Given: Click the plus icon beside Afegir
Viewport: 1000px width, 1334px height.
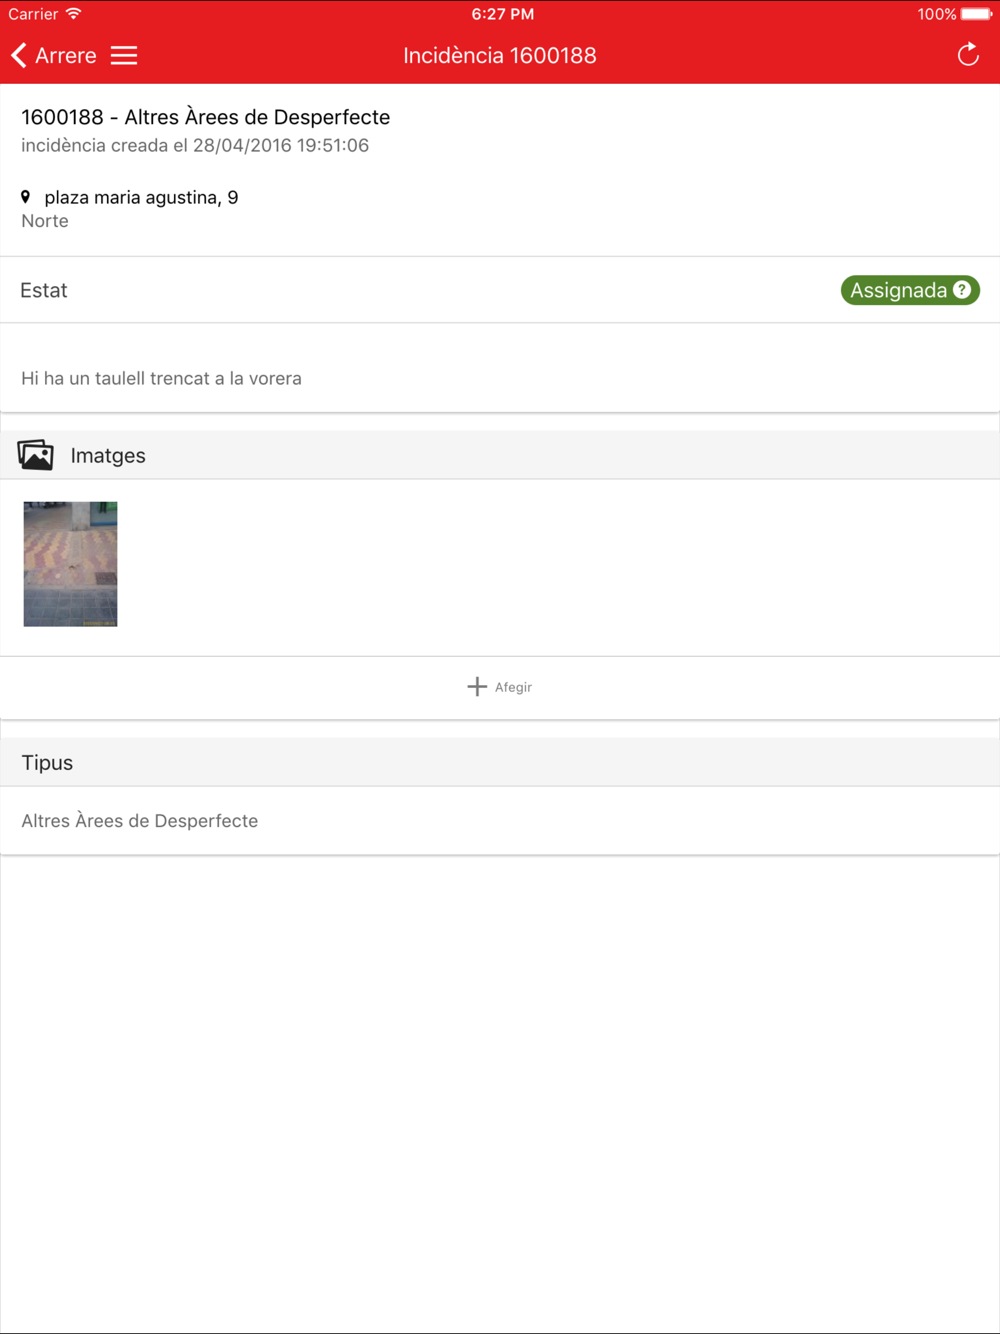Looking at the screenshot, I should [477, 687].
